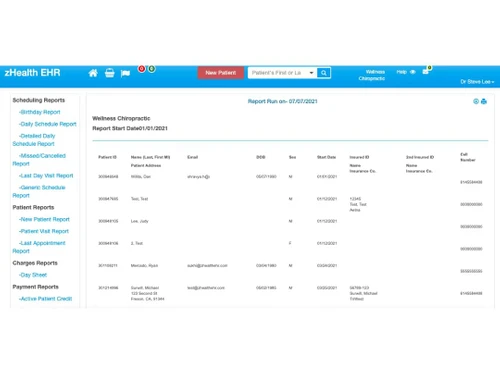This screenshot has height=375, width=500.
Task: Go to the Home icon
Action: (93, 73)
